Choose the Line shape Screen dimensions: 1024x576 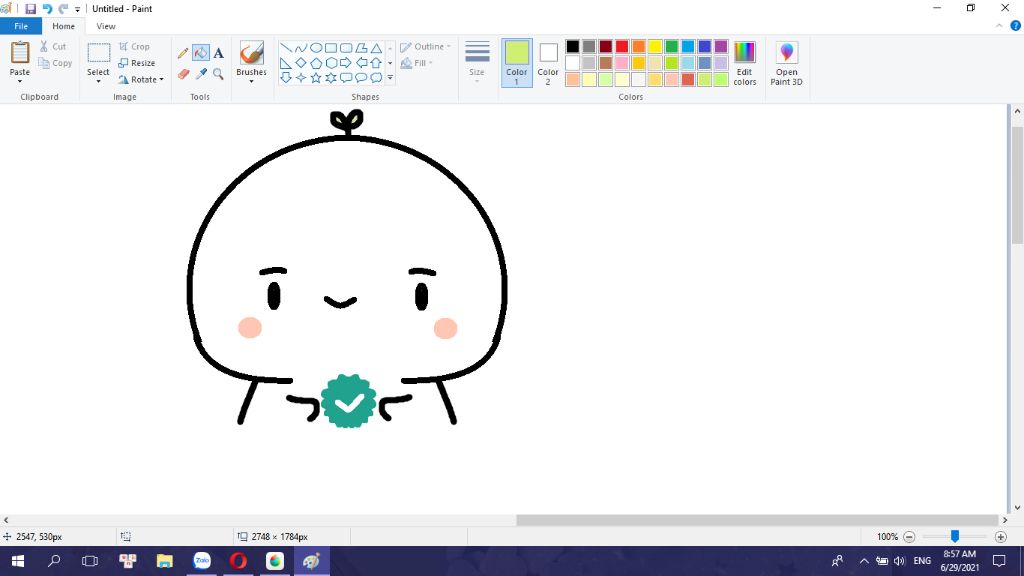[x=286, y=48]
